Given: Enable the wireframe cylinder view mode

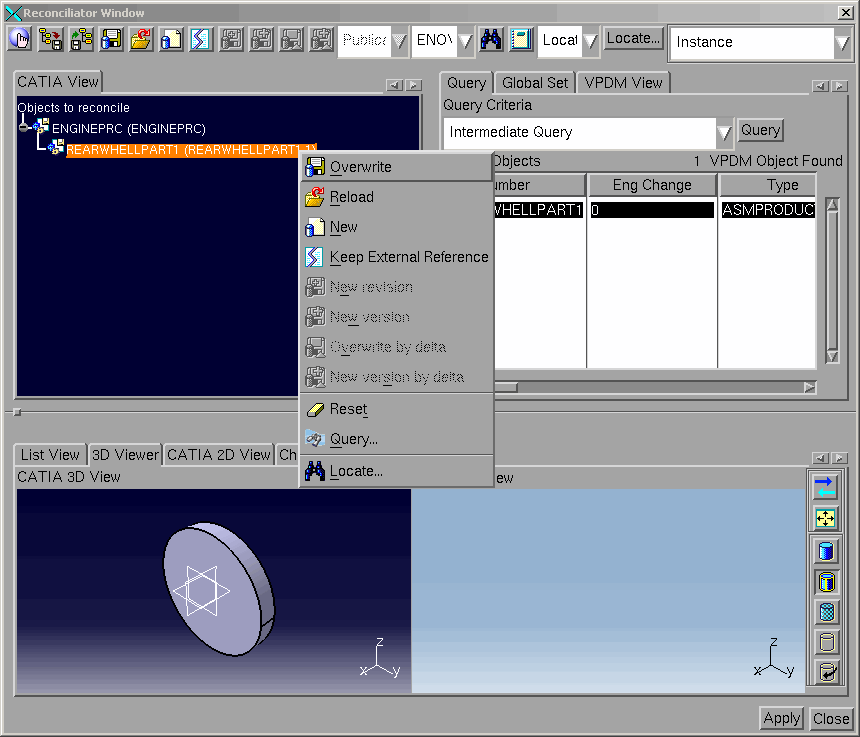Looking at the screenshot, I should point(825,642).
